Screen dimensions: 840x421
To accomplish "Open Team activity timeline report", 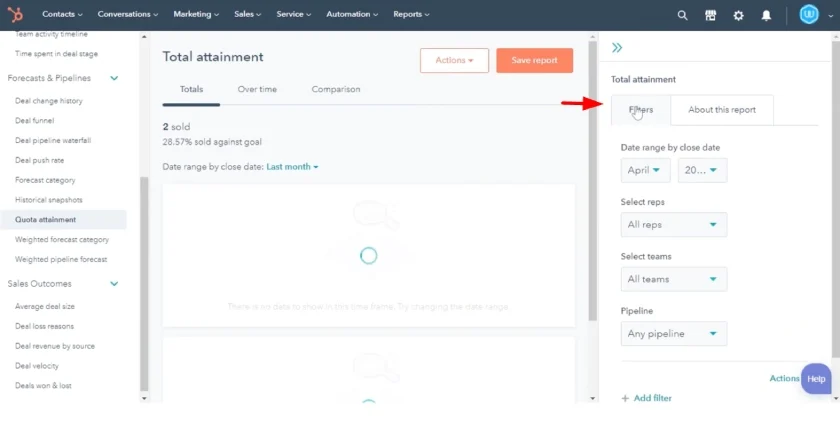I will pos(51,34).
